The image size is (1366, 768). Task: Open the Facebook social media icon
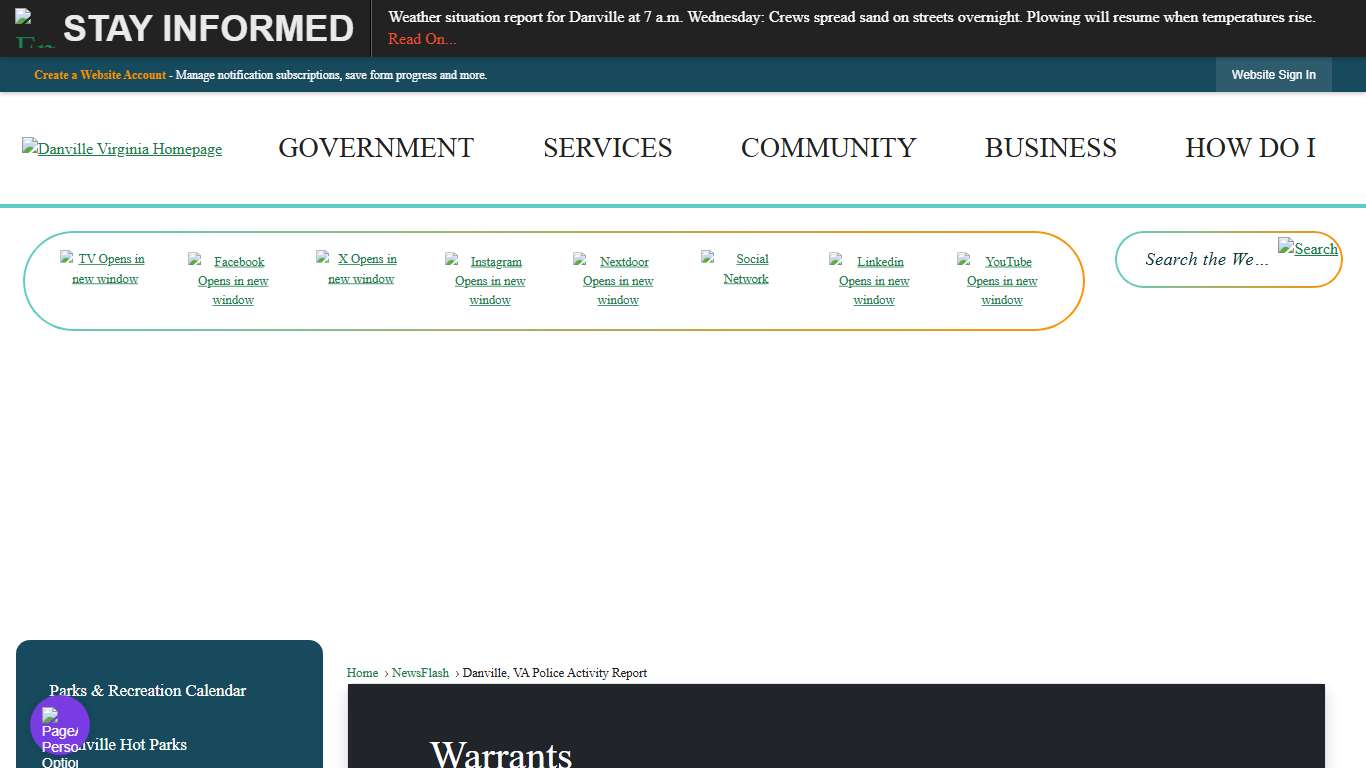232,280
